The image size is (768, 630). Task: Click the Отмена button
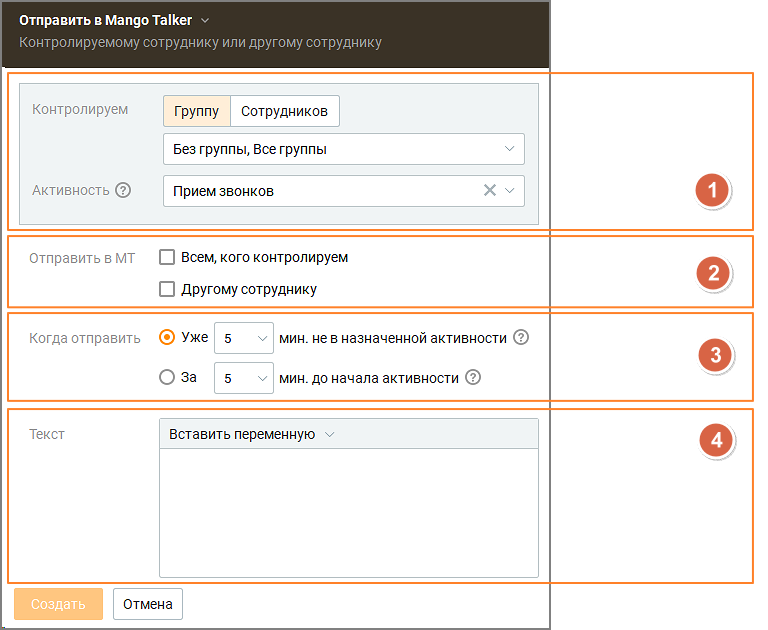coord(147,604)
